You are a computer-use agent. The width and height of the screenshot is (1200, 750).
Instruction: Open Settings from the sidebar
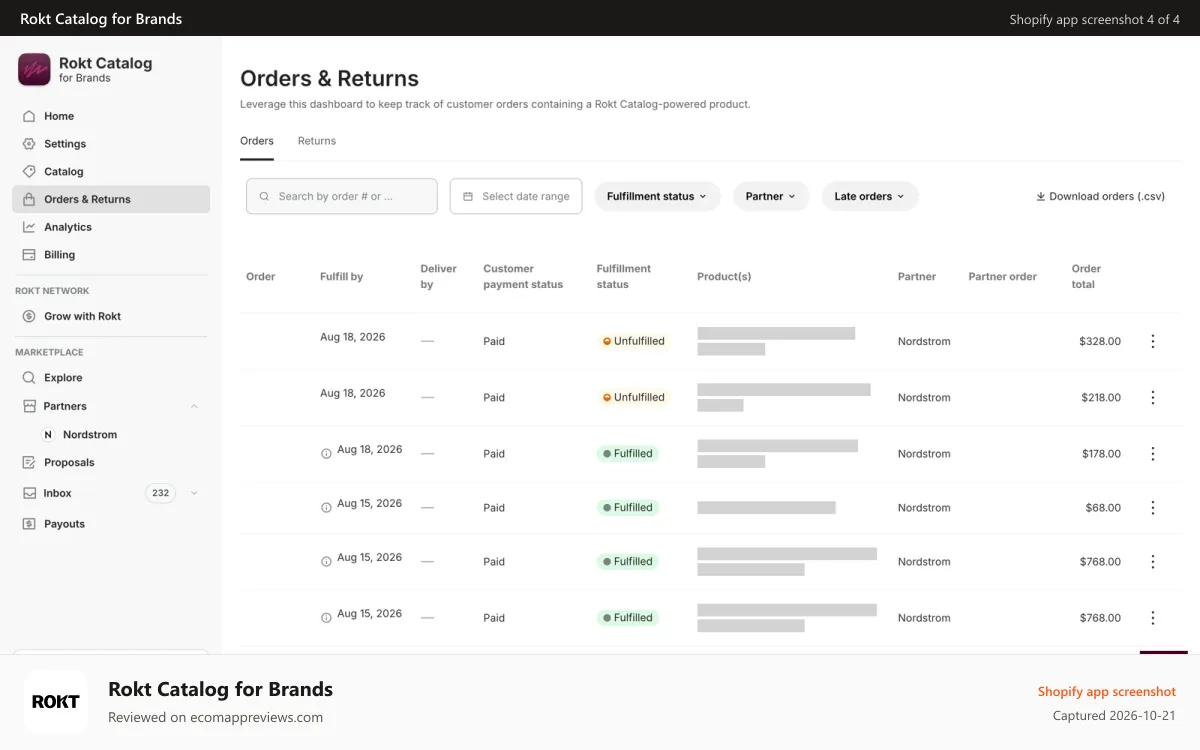click(x=111, y=144)
